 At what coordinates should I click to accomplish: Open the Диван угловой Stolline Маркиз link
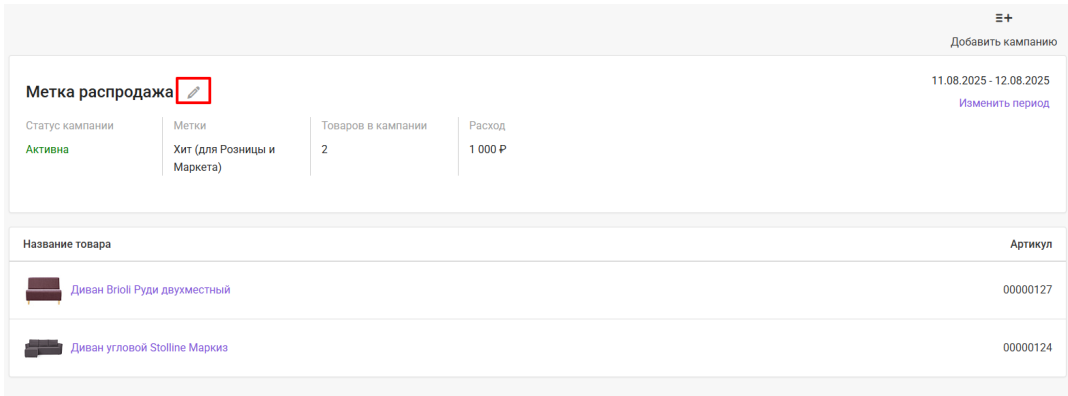click(x=149, y=348)
